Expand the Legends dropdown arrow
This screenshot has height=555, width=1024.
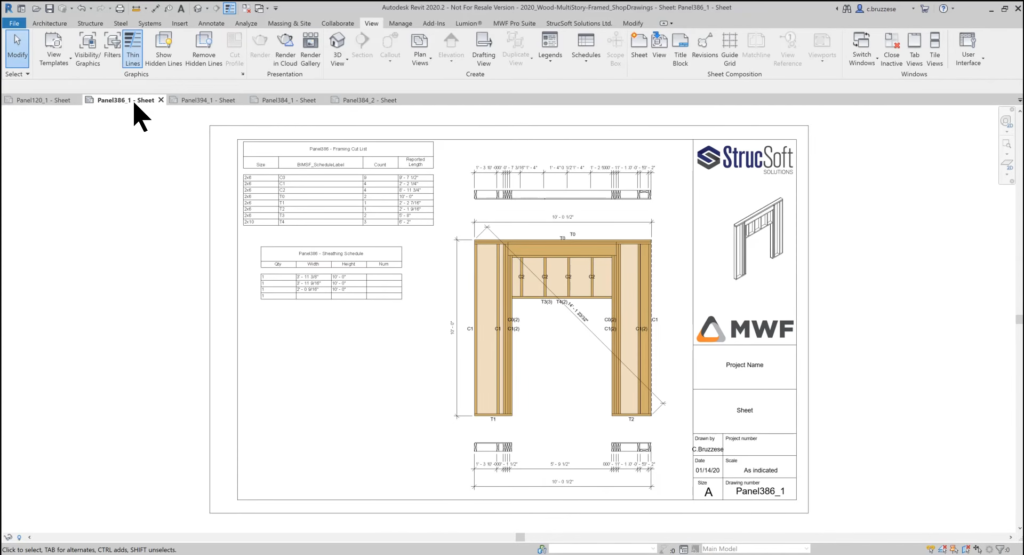pyautogui.click(x=550, y=62)
